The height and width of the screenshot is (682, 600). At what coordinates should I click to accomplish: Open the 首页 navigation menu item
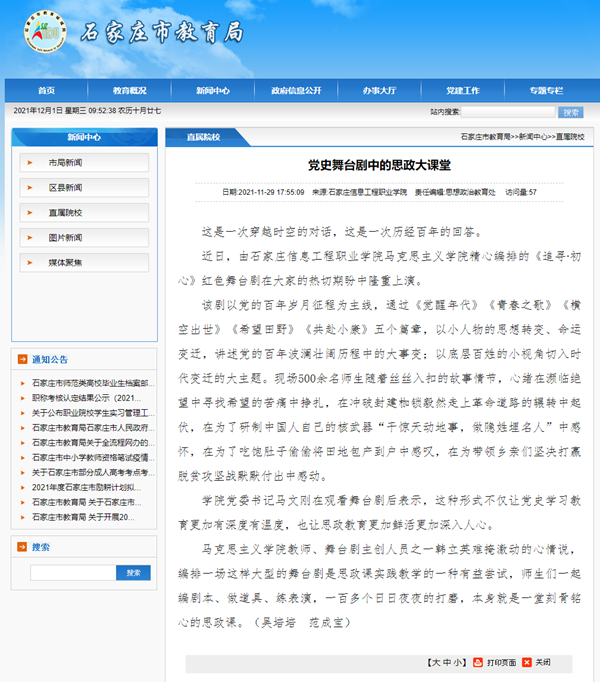[x=46, y=90]
